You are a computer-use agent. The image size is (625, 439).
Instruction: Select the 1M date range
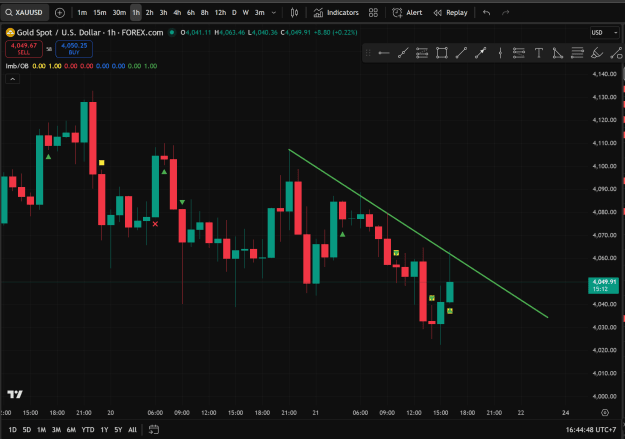(x=41, y=429)
